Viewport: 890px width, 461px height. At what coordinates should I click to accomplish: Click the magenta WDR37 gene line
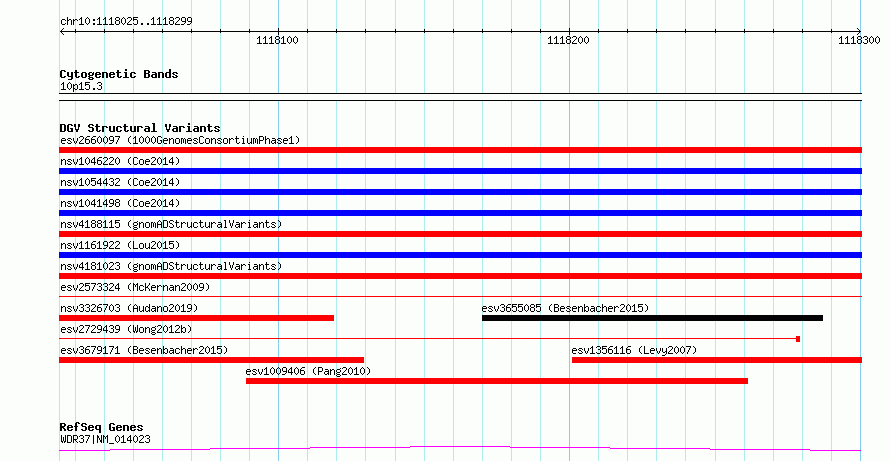[460, 449]
